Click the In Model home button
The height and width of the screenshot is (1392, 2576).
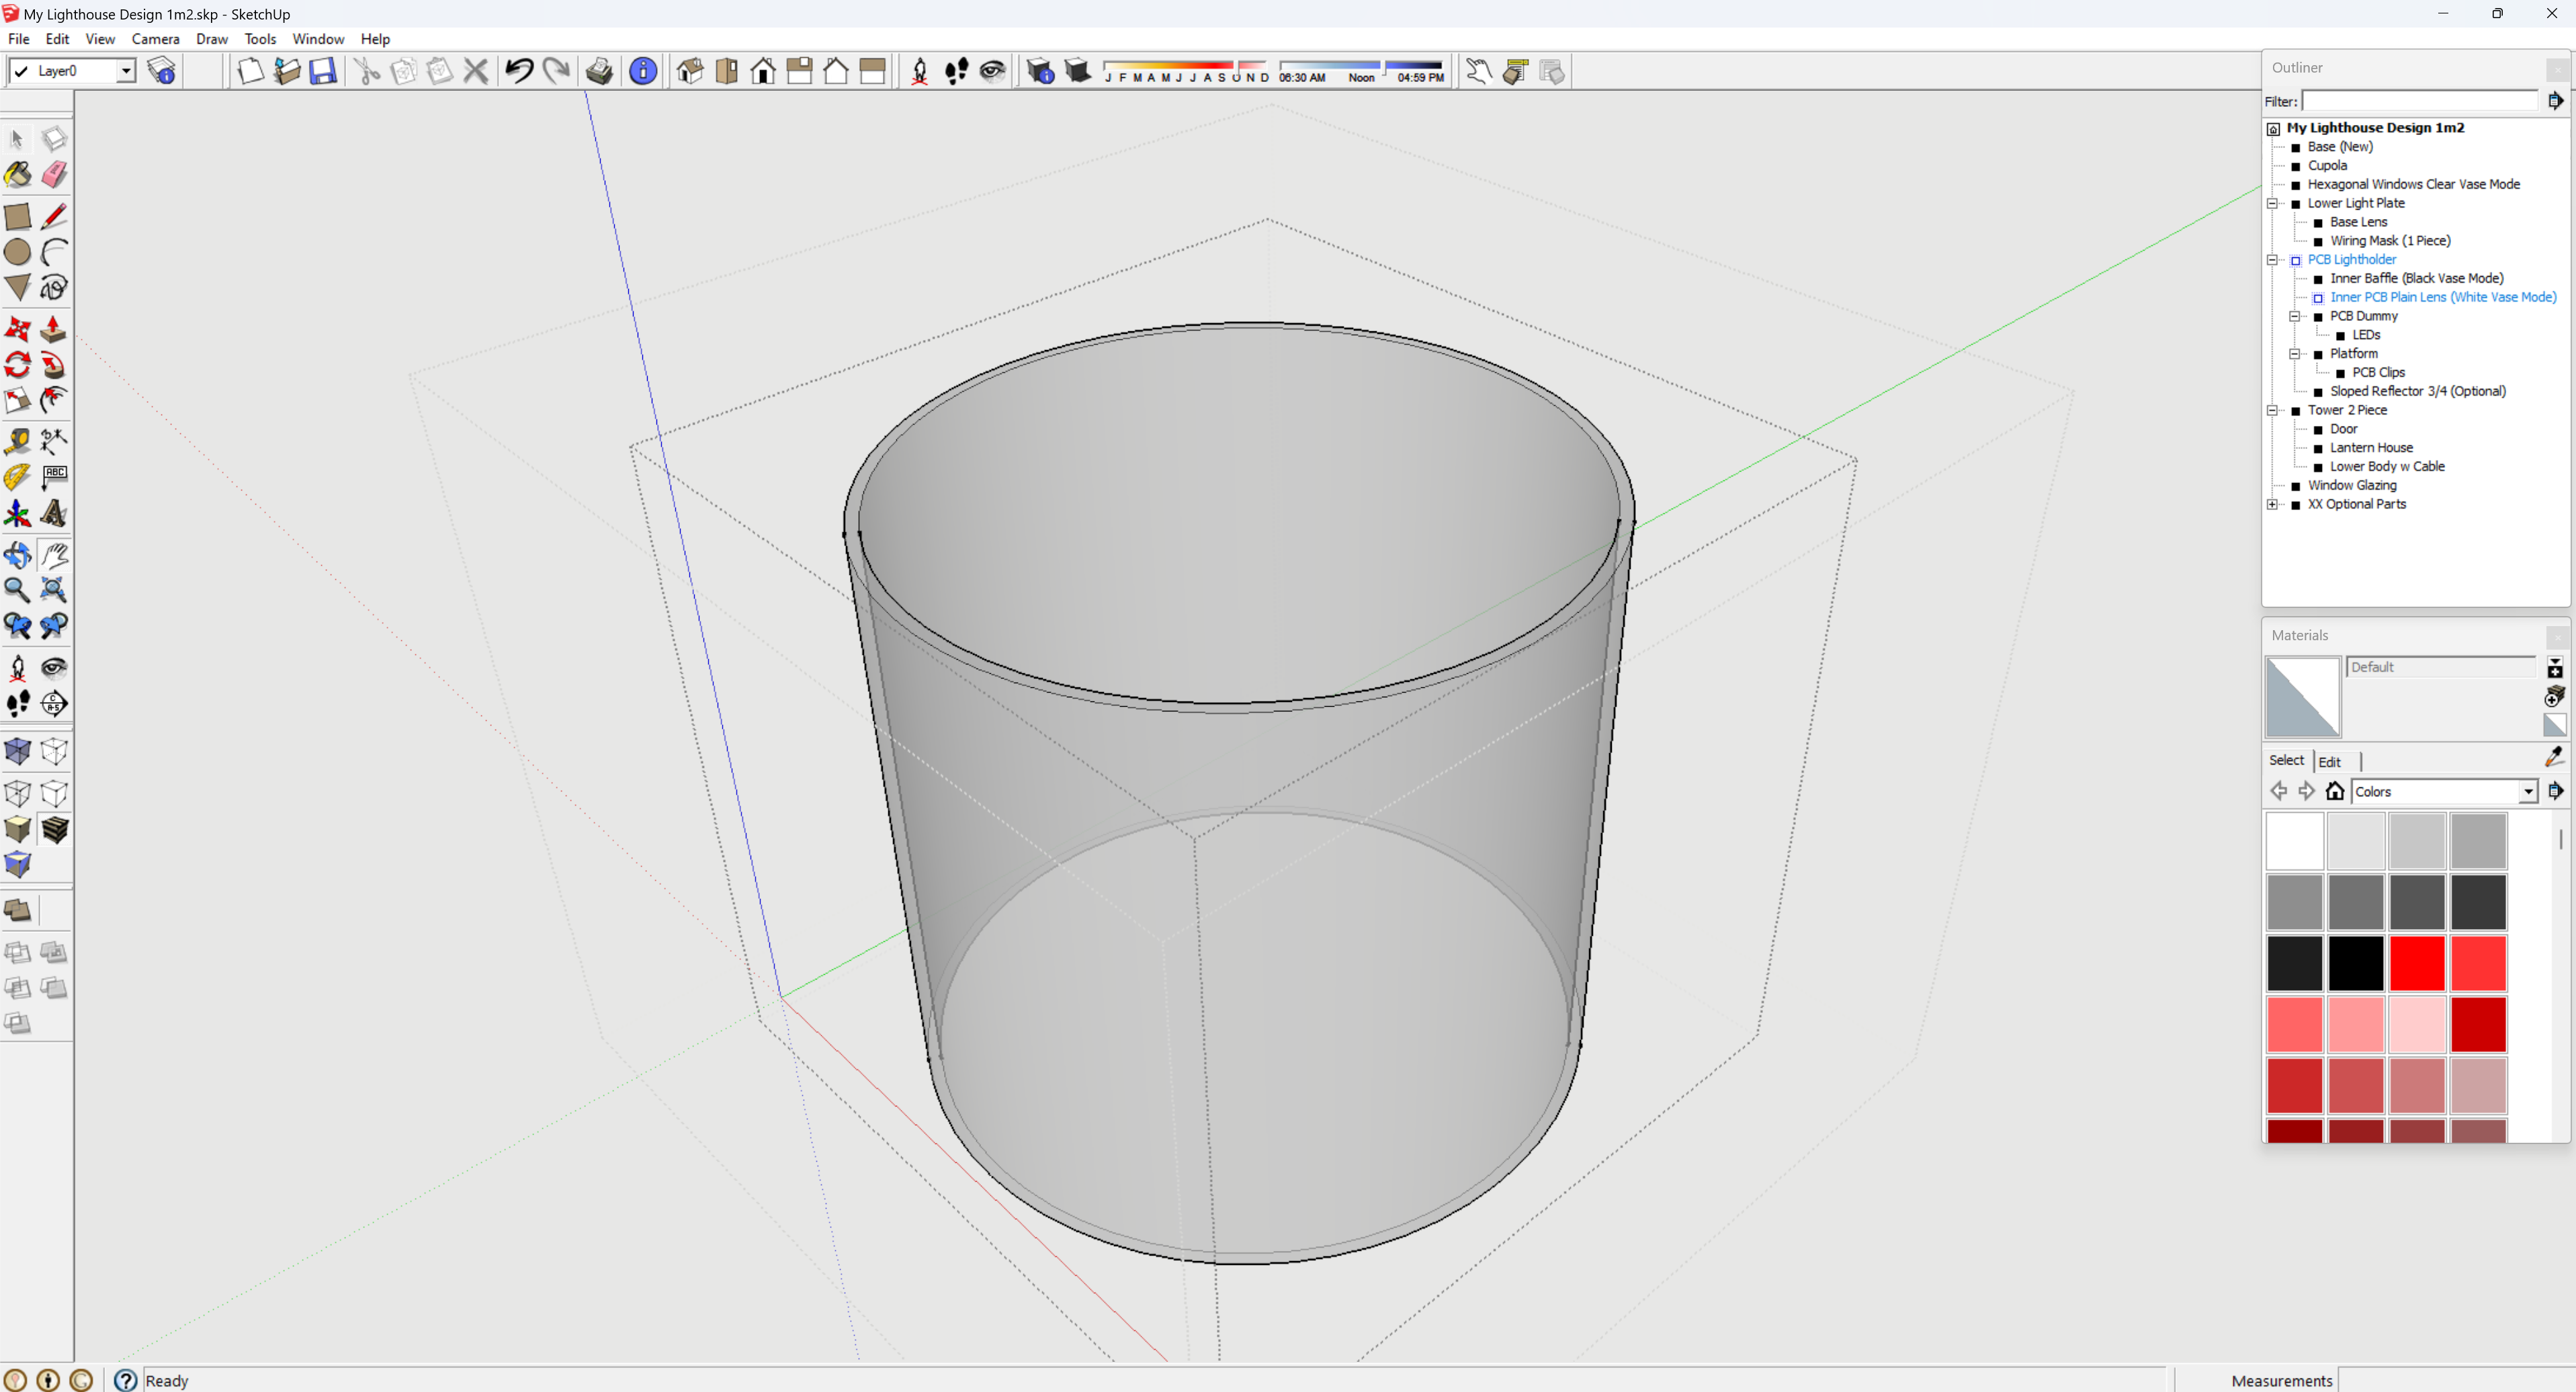pyautogui.click(x=2335, y=791)
